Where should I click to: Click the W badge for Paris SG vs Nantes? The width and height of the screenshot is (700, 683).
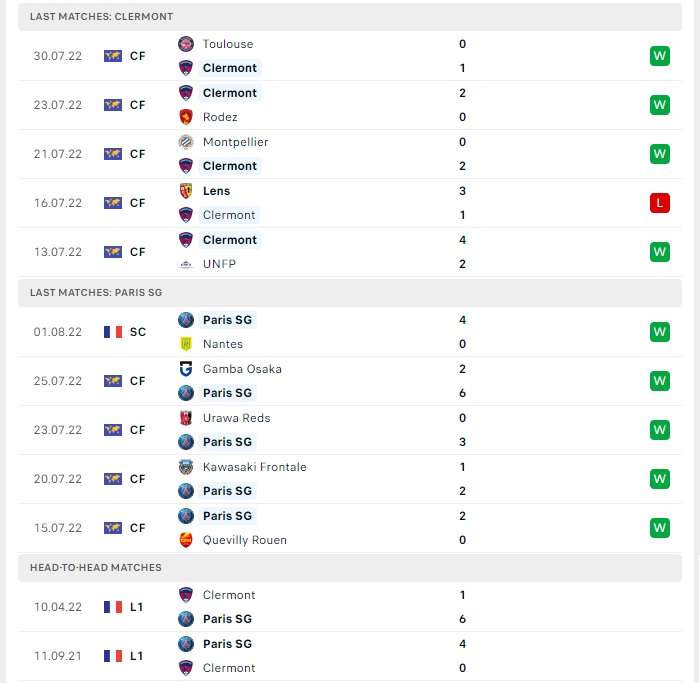(660, 332)
